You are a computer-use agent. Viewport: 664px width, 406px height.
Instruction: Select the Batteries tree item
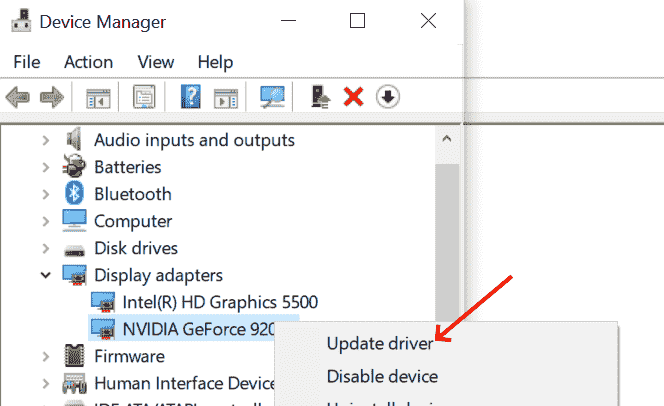127,167
